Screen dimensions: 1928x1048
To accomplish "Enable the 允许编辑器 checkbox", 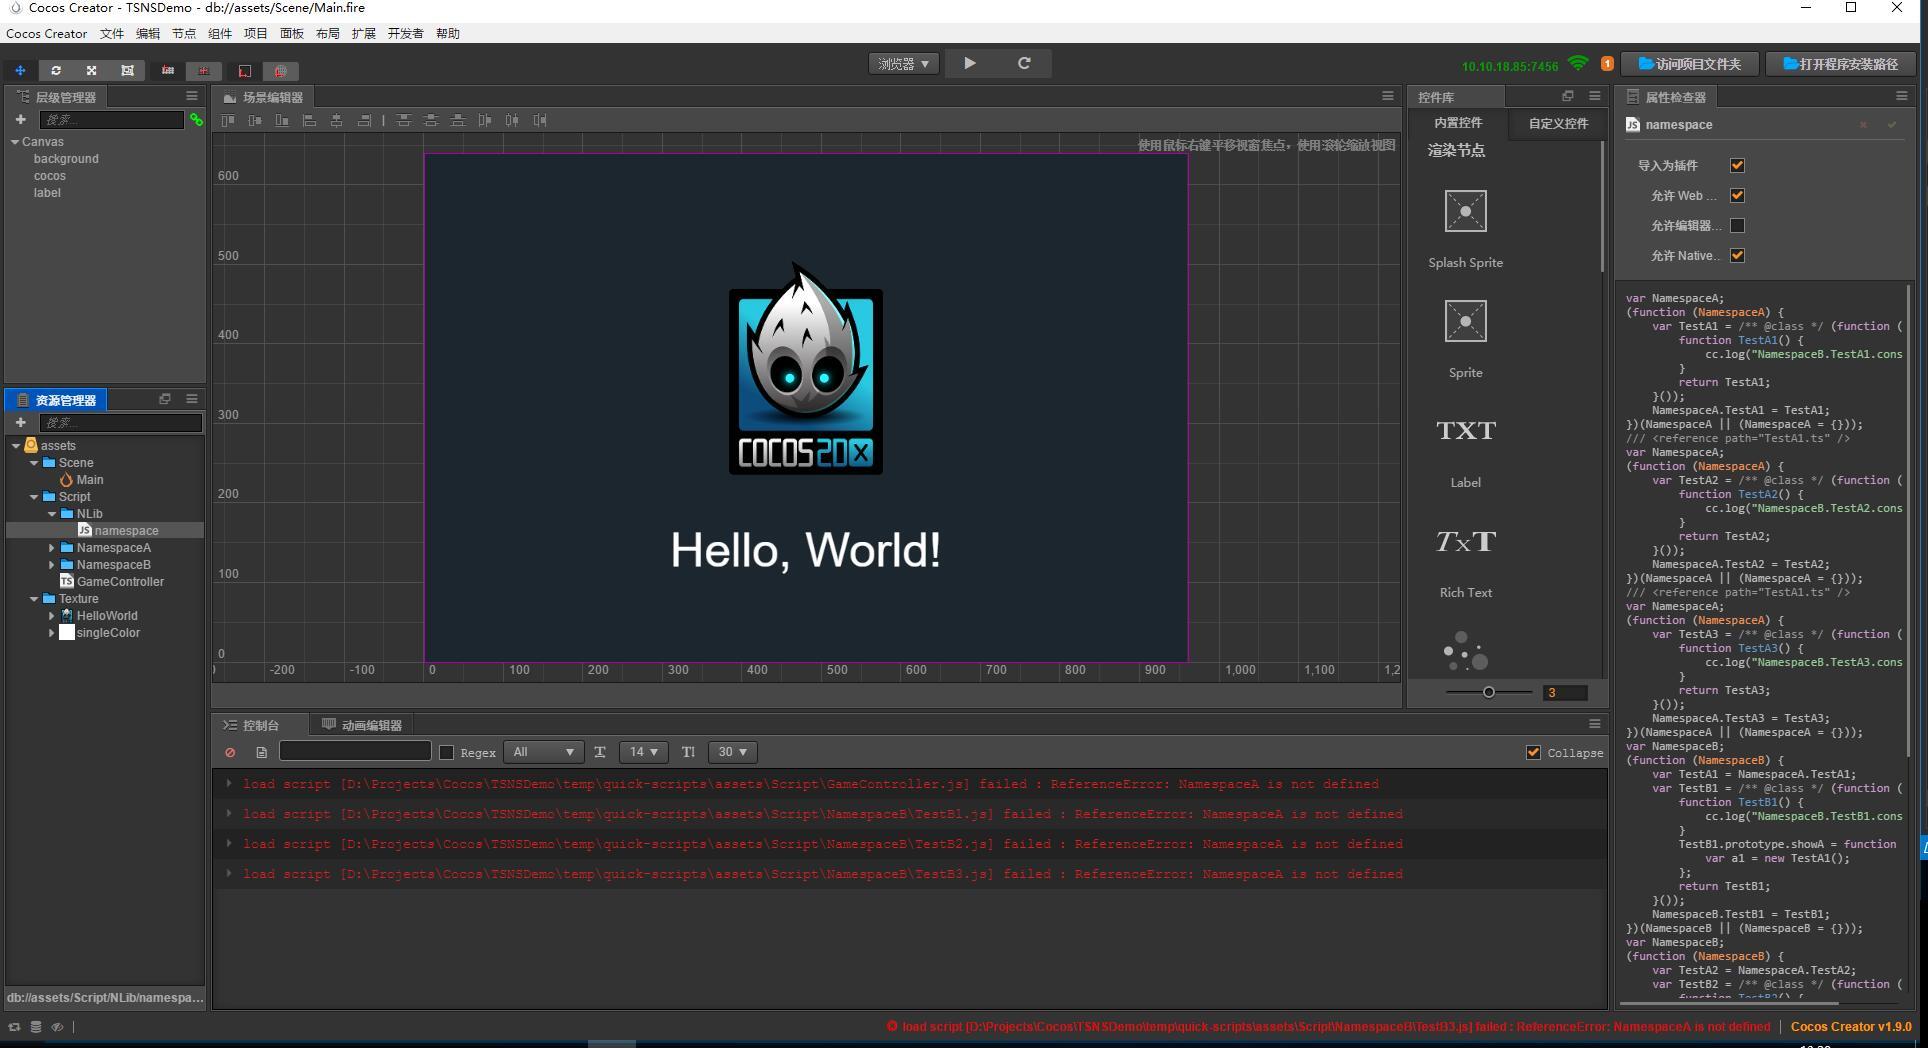I will pyautogui.click(x=1737, y=225).
